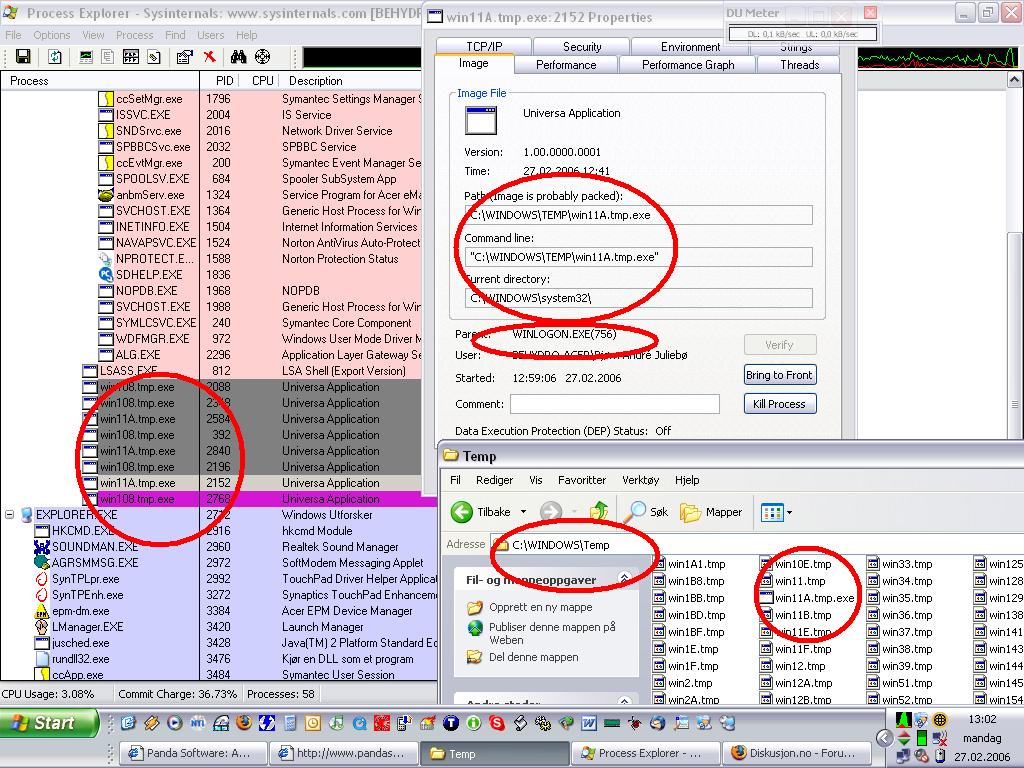
Task: Click the Start button
Action: [48, 723]
